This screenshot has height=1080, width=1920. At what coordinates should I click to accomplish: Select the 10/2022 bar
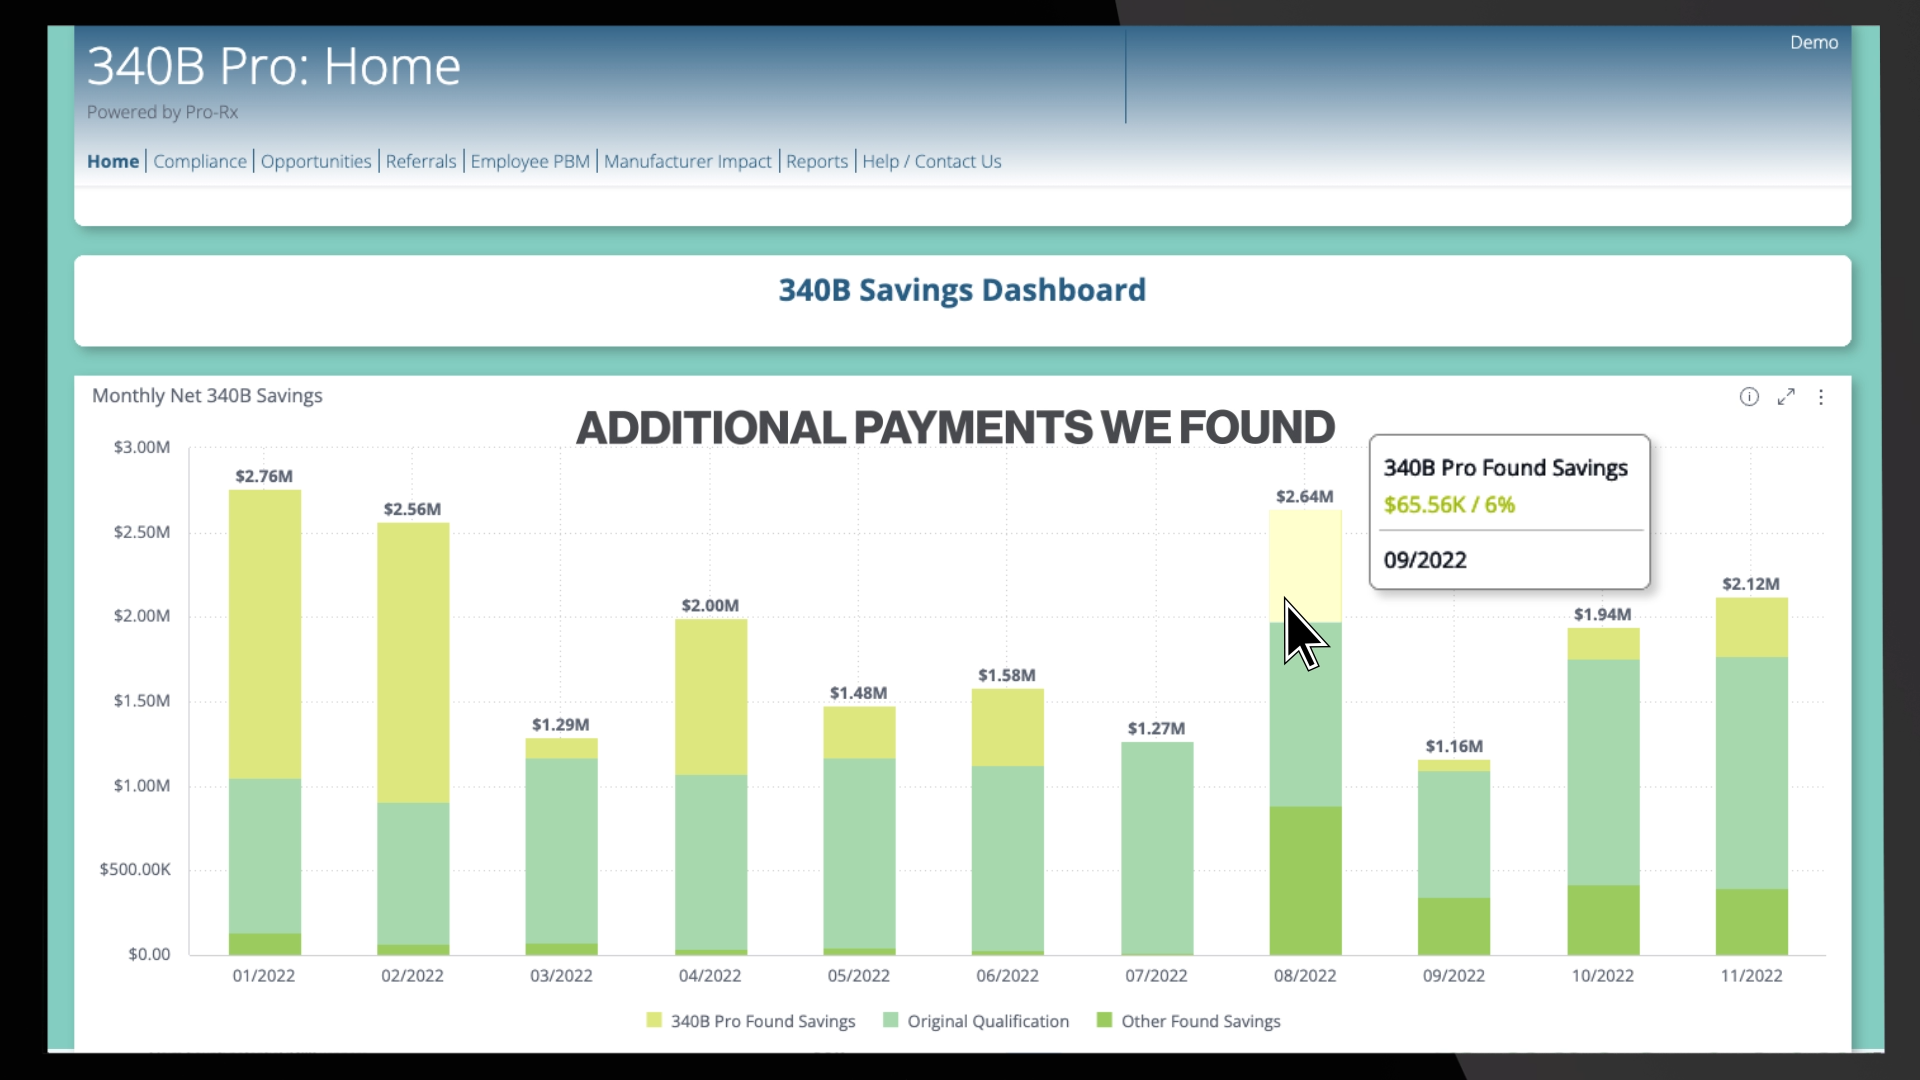[x=1603, y=792]
